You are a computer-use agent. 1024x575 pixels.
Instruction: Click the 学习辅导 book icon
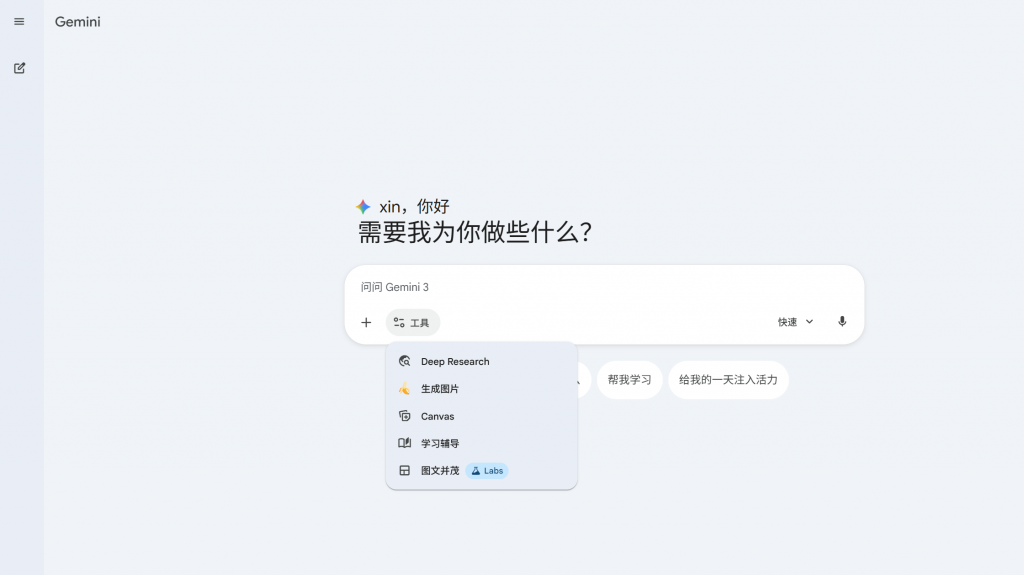click(x=404, y=443)
